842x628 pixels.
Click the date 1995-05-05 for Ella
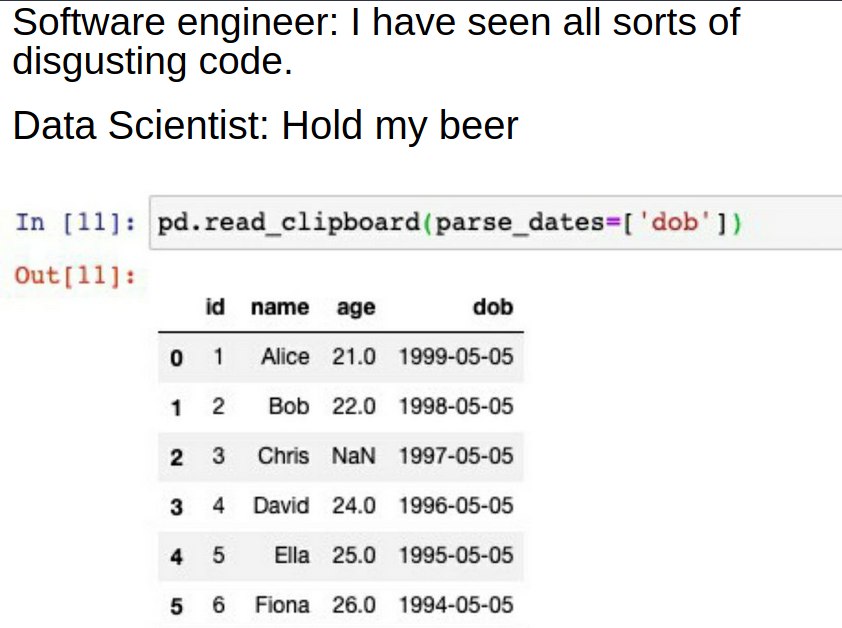pos(456,555)
